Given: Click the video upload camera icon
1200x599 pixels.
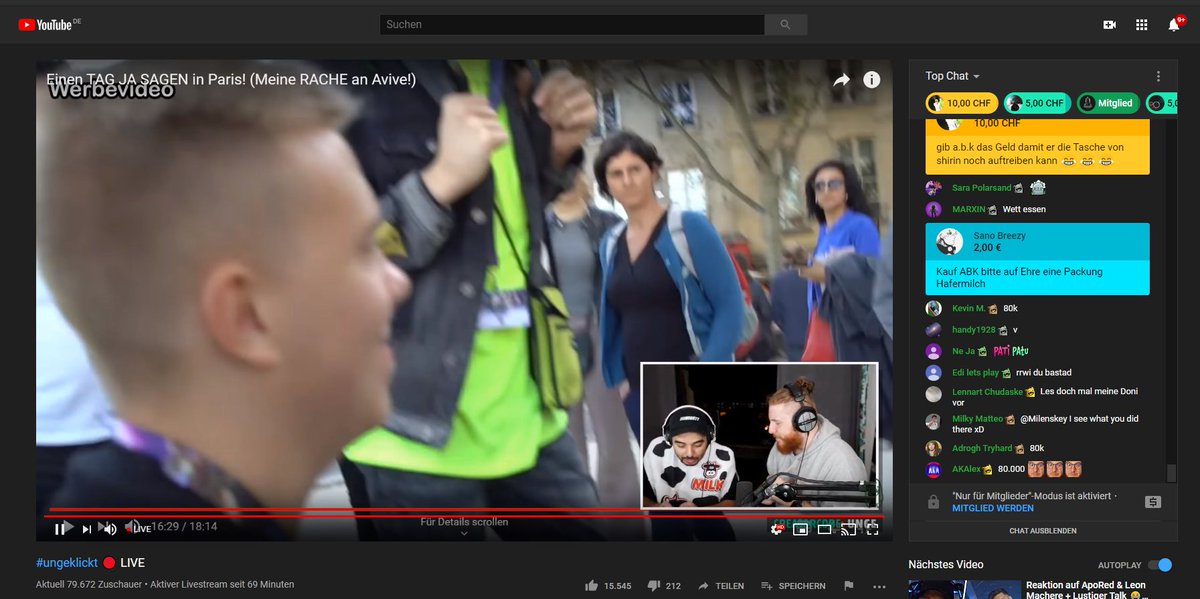Looking at the screenshot, I should [x=1109, y=23].
